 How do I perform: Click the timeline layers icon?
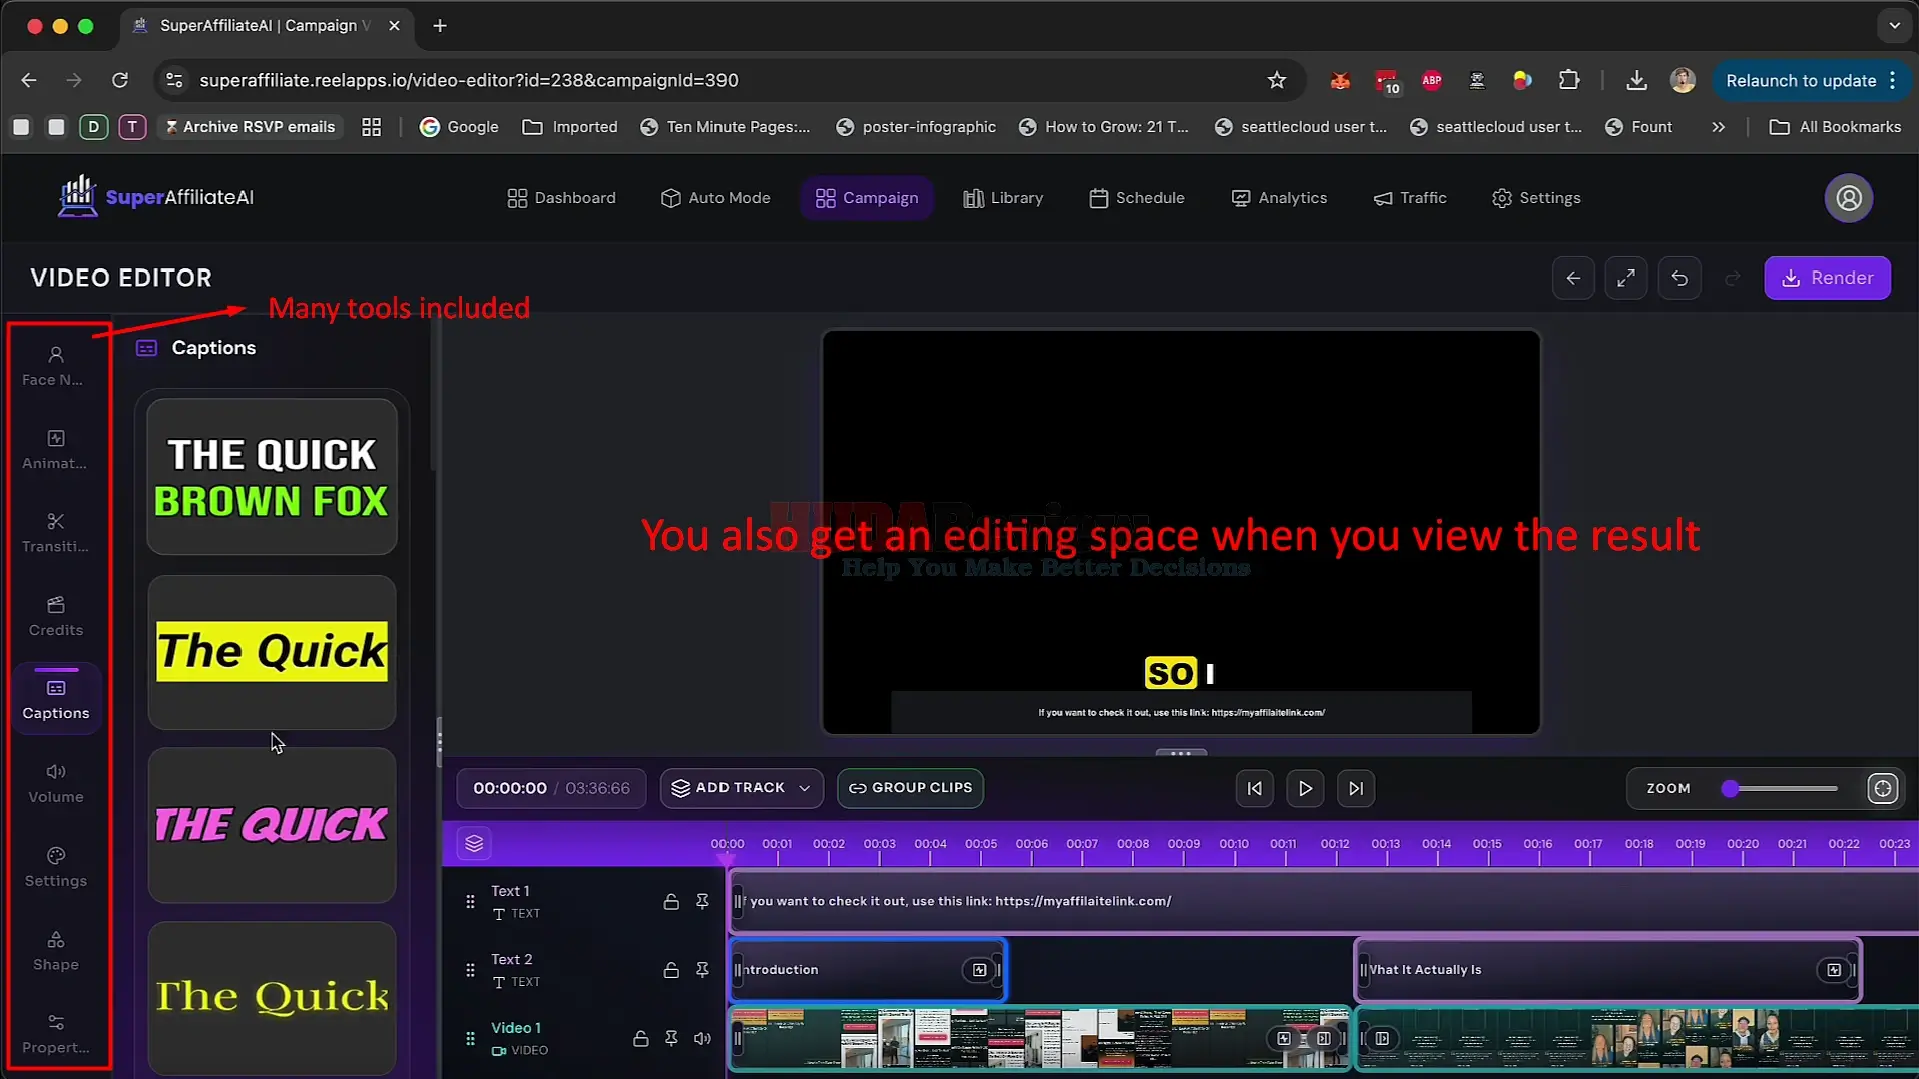(x=474, y=844)
